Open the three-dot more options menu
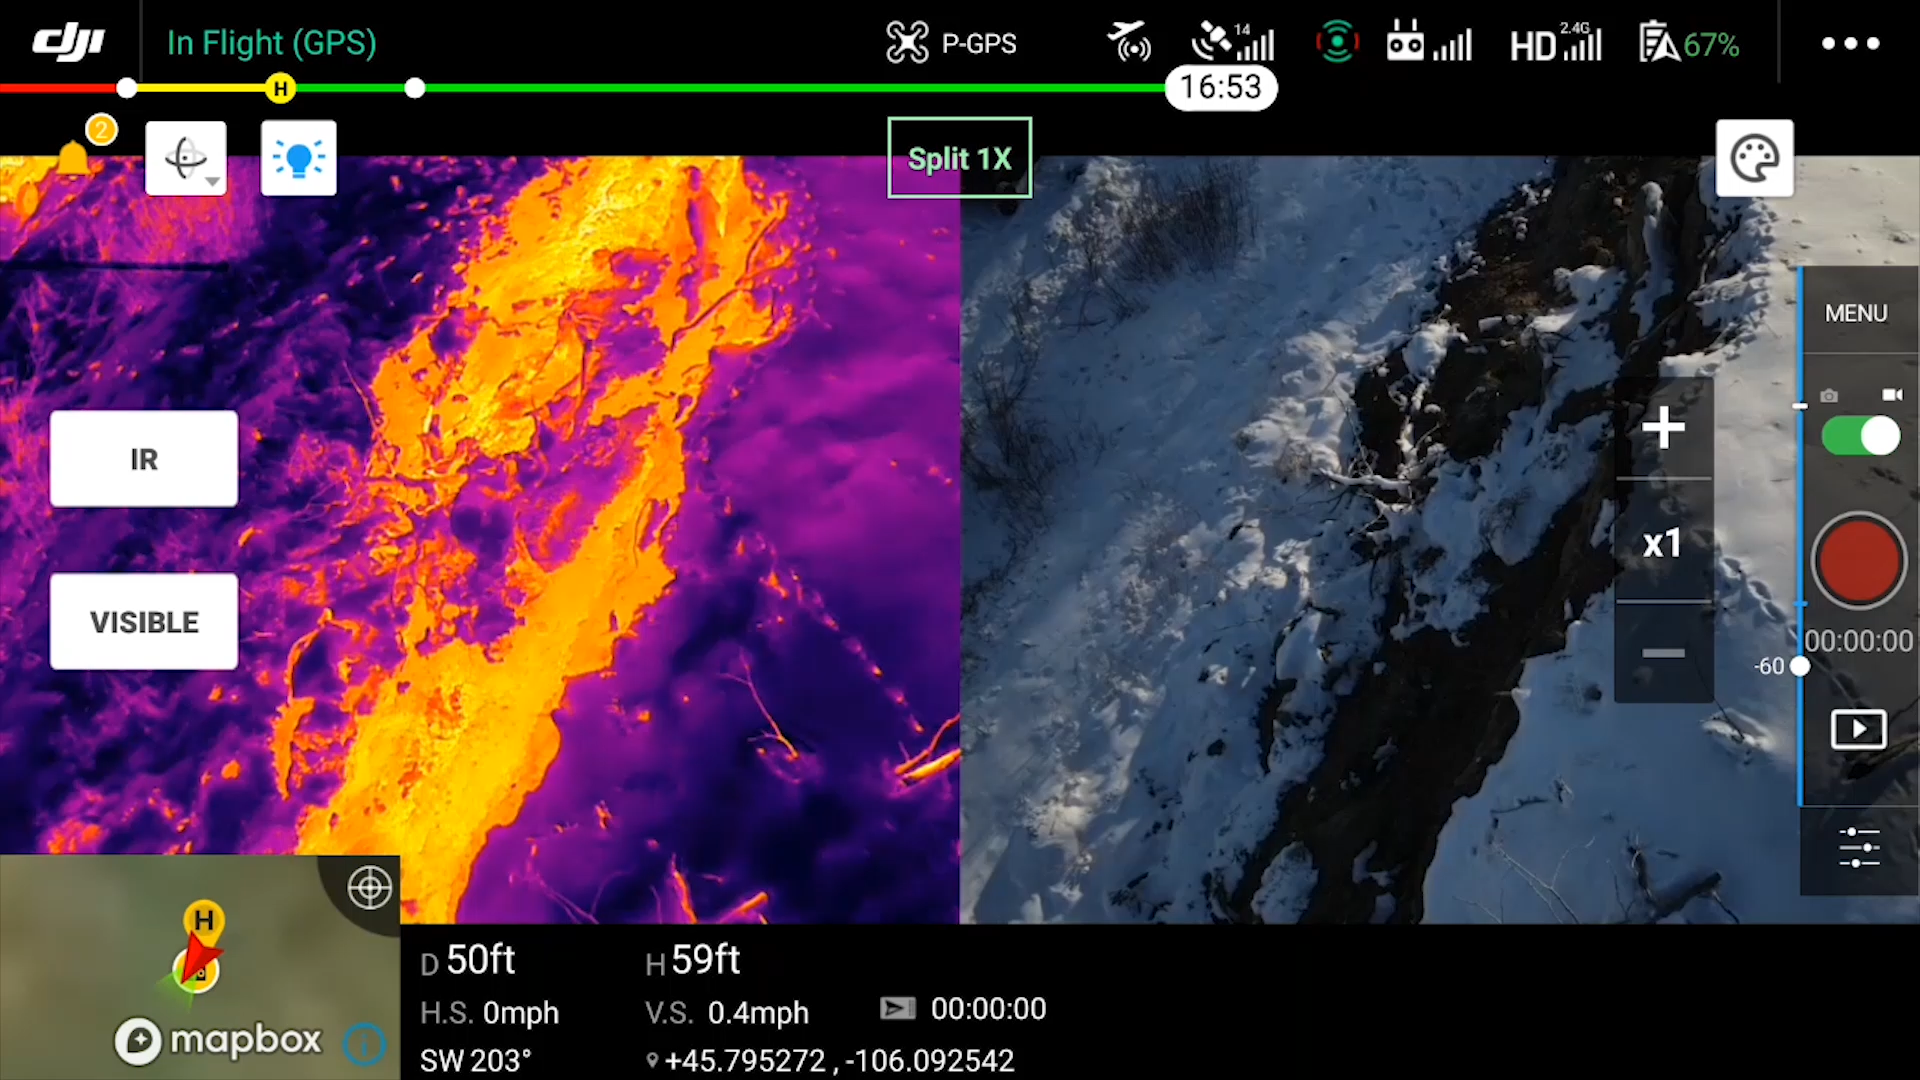The width and height of the screenshot is (1920, 1080). click(1849, 44)
